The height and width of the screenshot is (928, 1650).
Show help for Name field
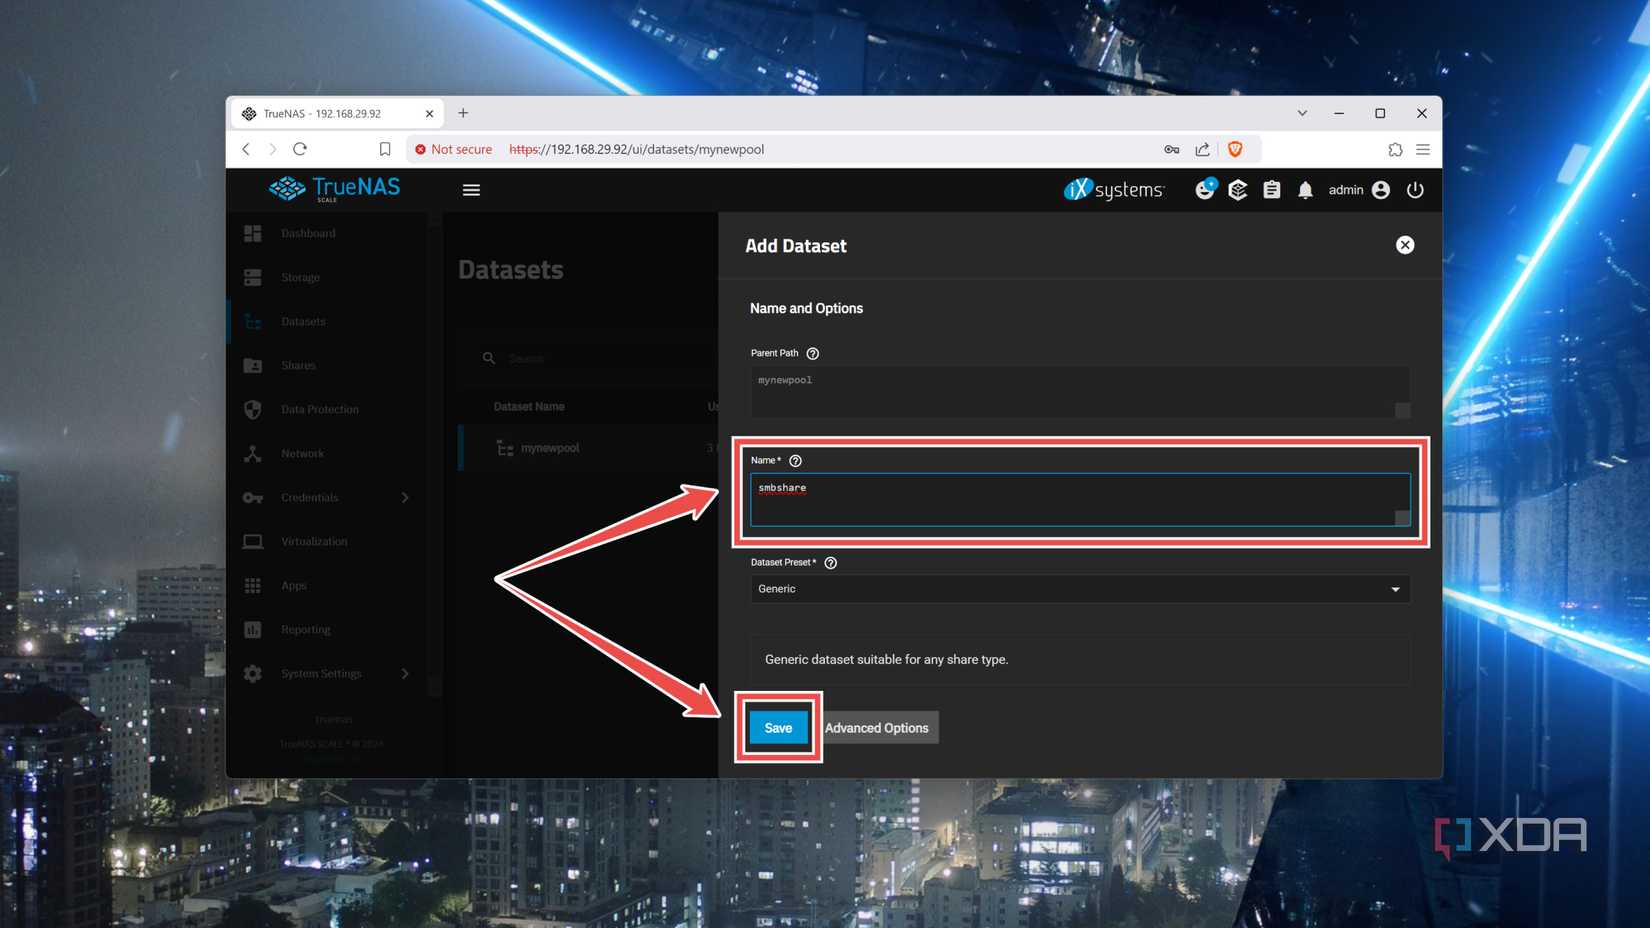[796, 461]
